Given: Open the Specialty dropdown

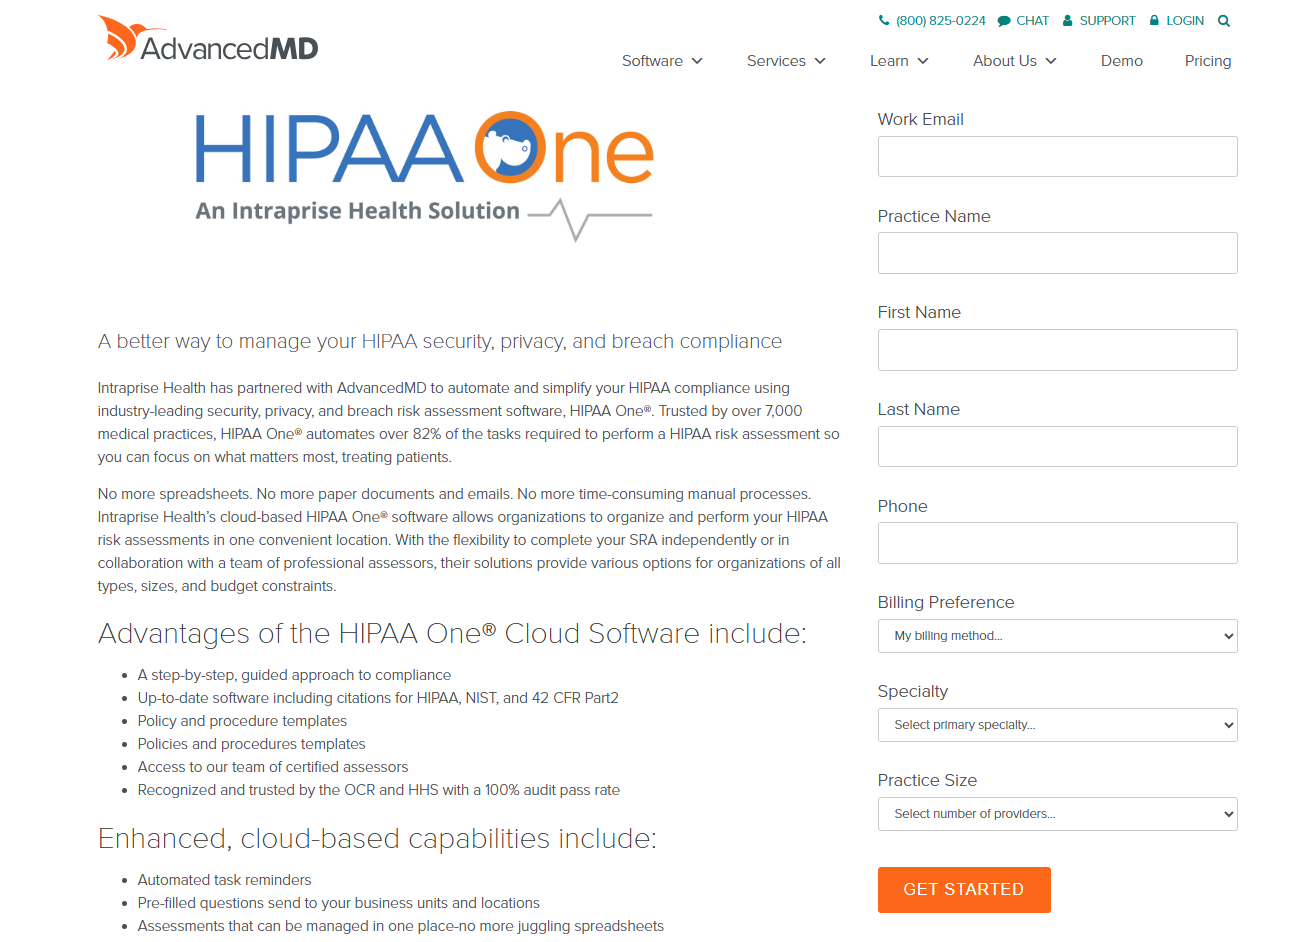Looking at the screenshot, I should 1058,725.
